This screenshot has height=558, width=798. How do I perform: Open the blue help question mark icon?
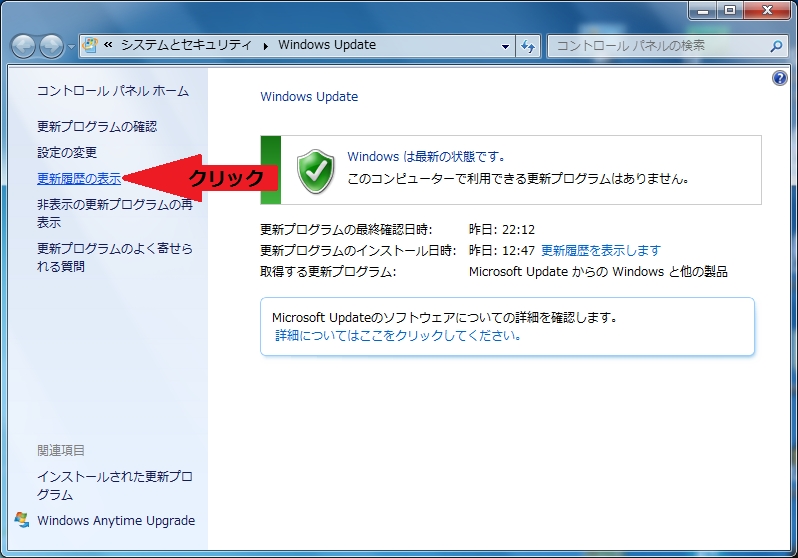tap(780, 78)
